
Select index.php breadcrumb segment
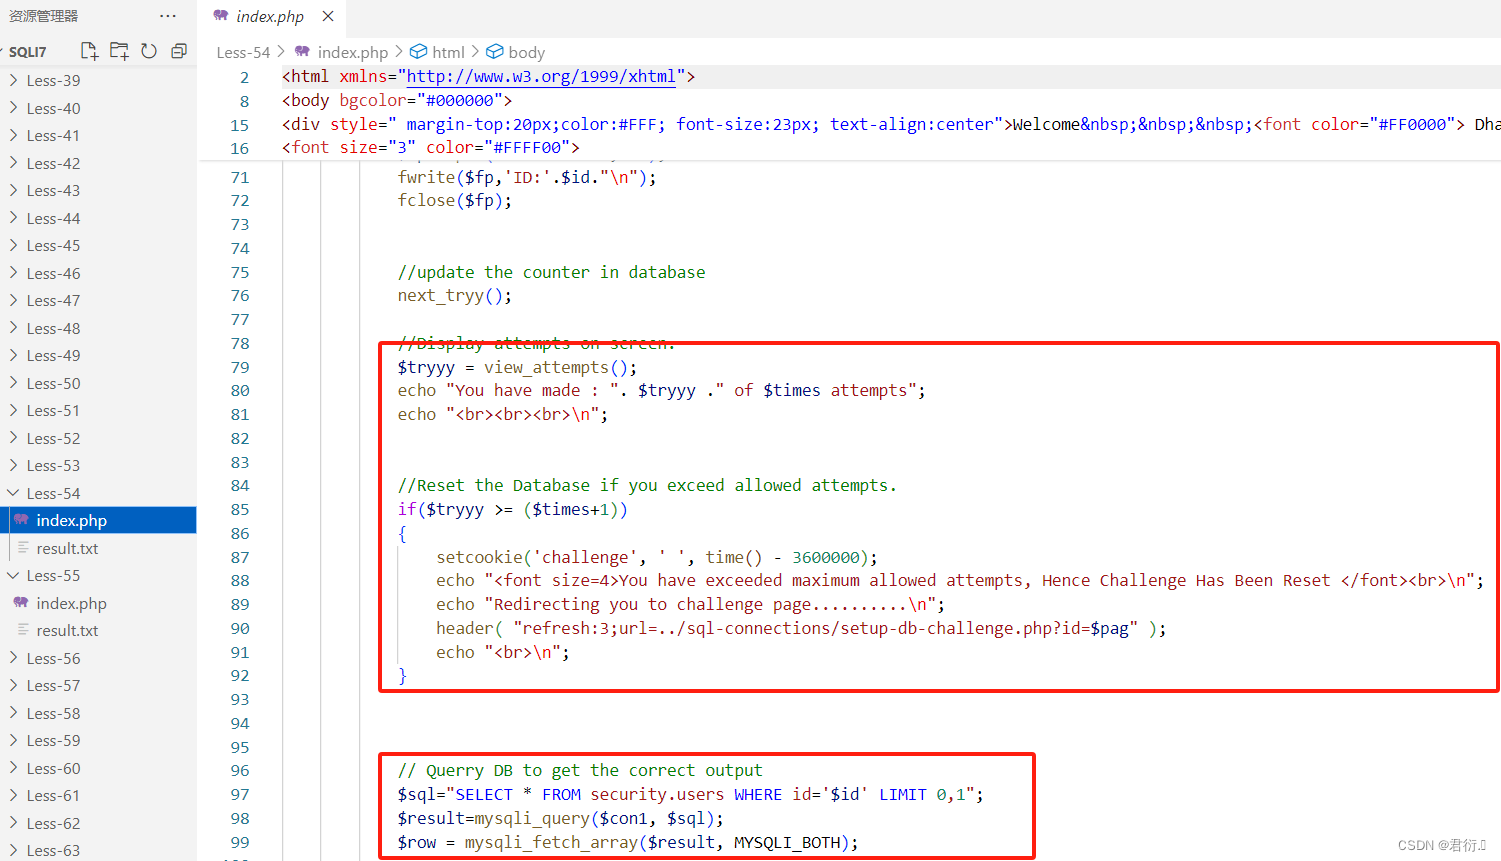pyautogui.click(x=352, y=52)
